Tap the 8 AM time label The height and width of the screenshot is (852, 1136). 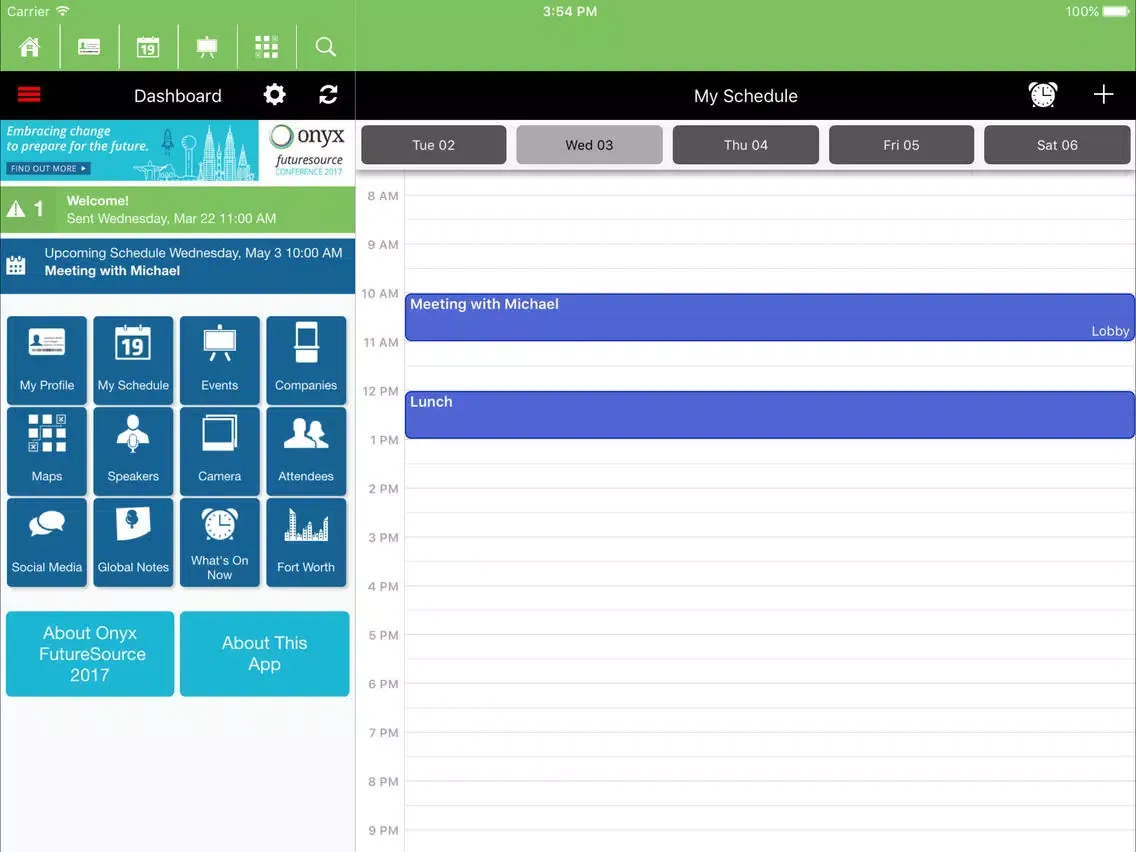pos(383,196)
